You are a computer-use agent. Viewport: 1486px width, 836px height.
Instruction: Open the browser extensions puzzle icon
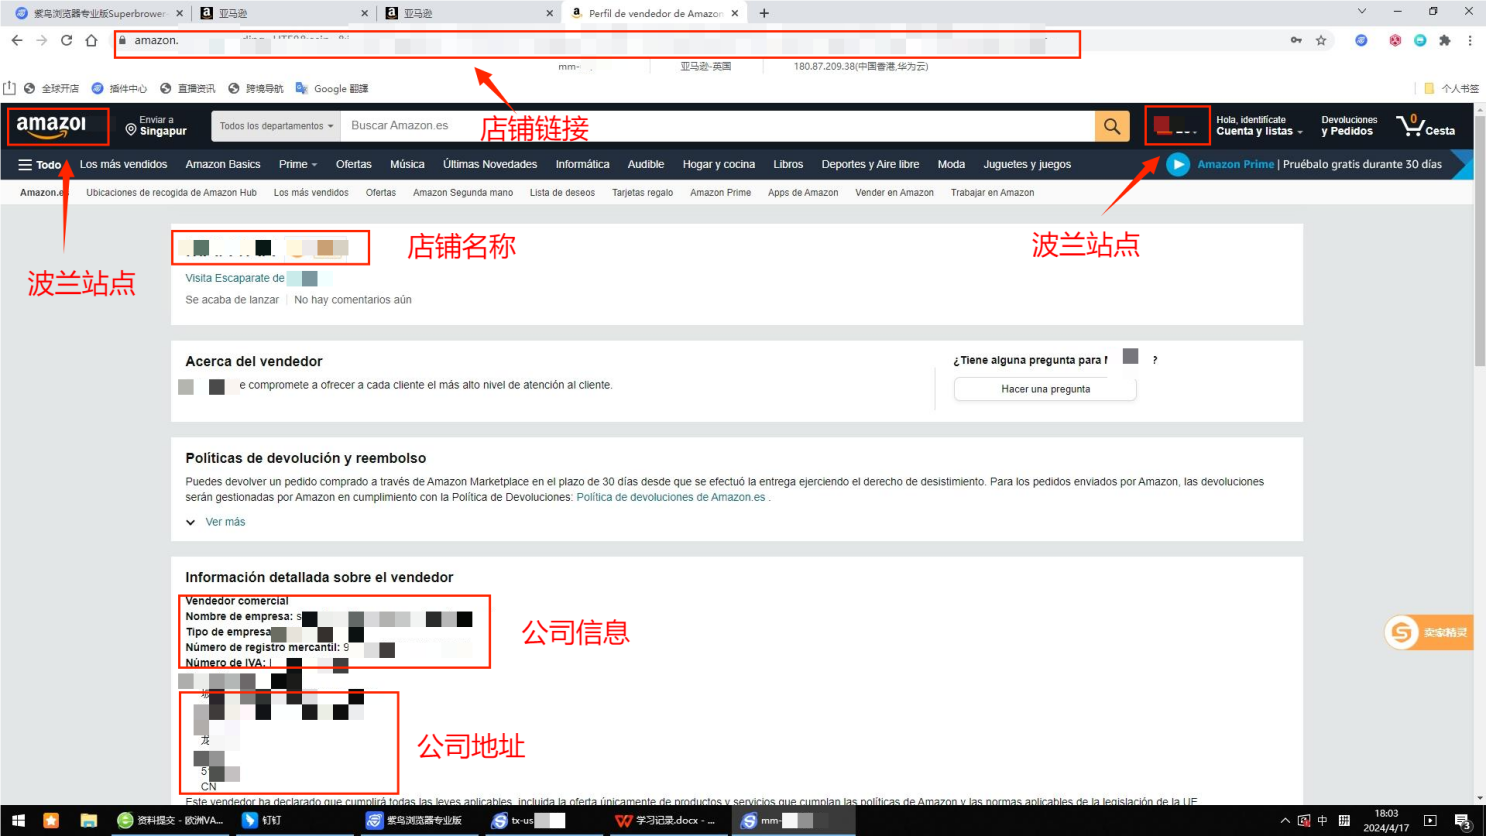[1444, 41]
